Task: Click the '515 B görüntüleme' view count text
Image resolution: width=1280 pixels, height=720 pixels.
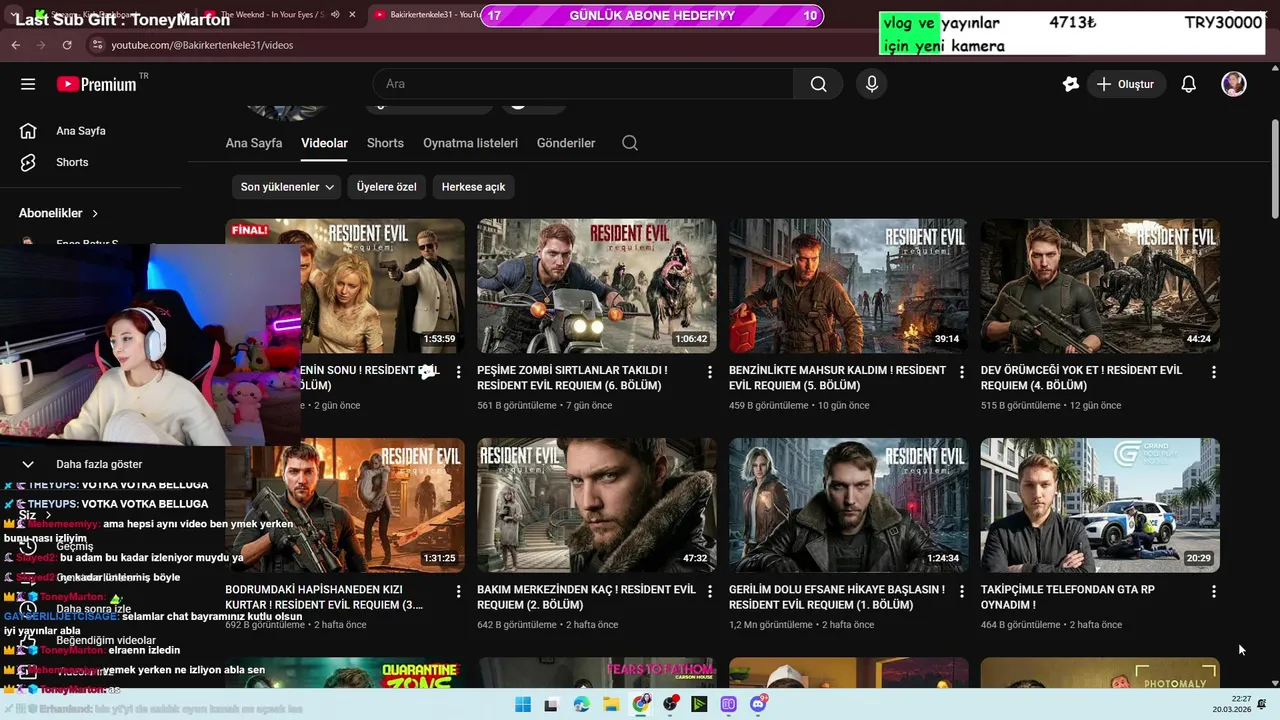Action: (1020, 406)
